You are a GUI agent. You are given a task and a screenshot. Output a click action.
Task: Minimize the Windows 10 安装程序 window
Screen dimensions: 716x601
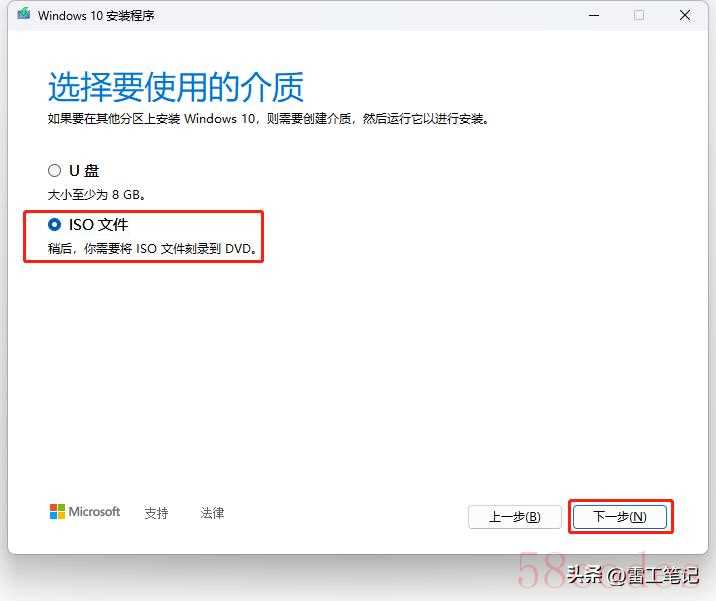coord(594,16)
